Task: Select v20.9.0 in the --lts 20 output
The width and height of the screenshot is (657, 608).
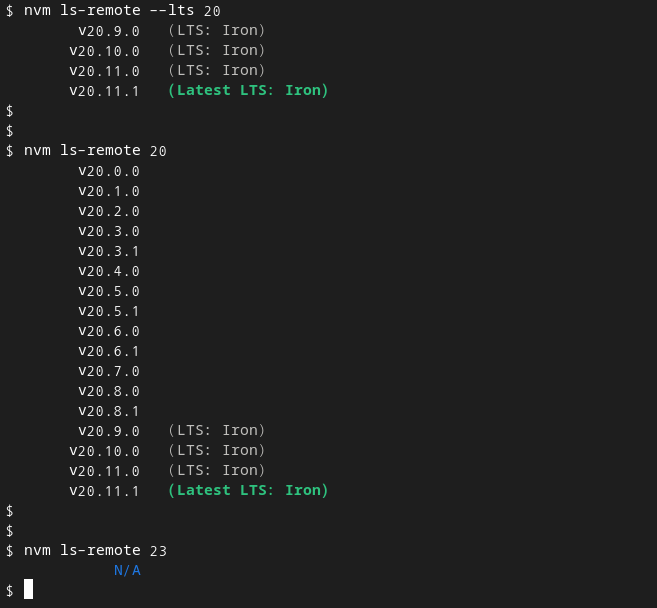Action: pos(109,31)
